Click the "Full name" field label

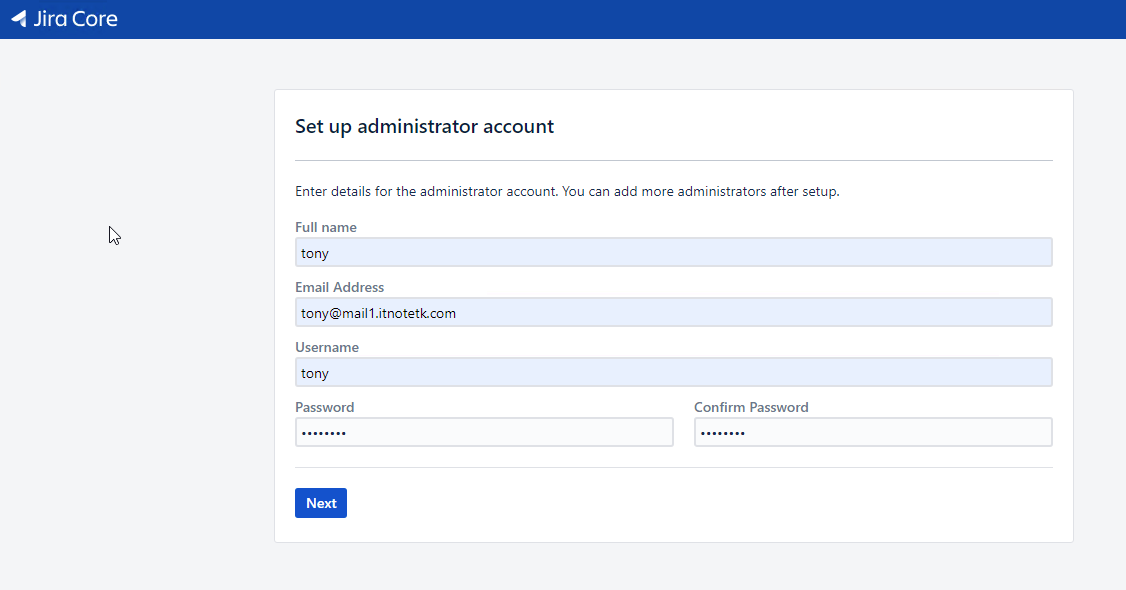pyautogui.click(x=326, y=227)
